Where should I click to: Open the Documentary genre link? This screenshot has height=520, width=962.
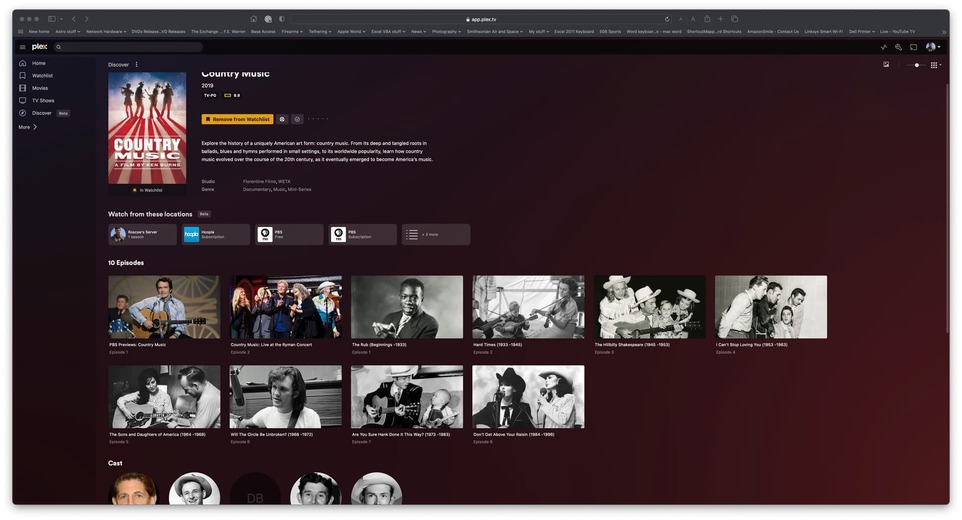[x=256, y=189]
